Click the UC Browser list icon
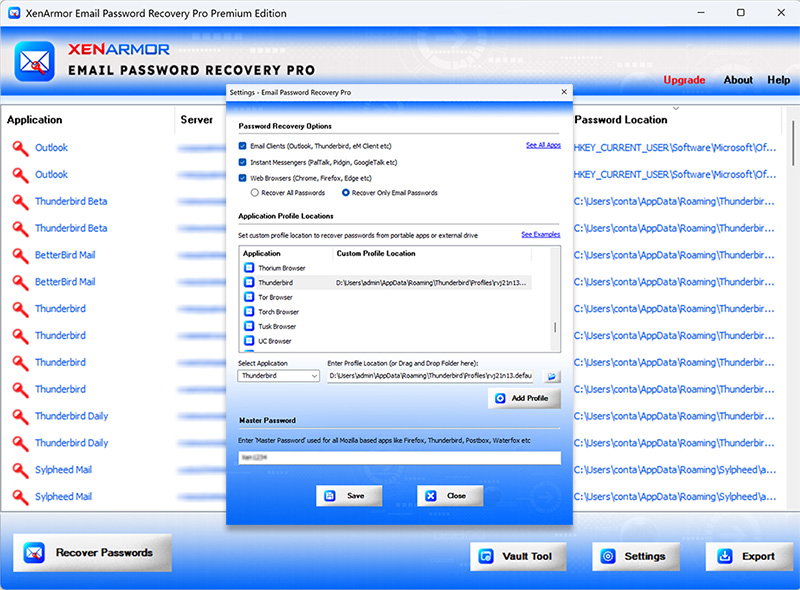Viewport: 800px width, 590px height. 250,341
